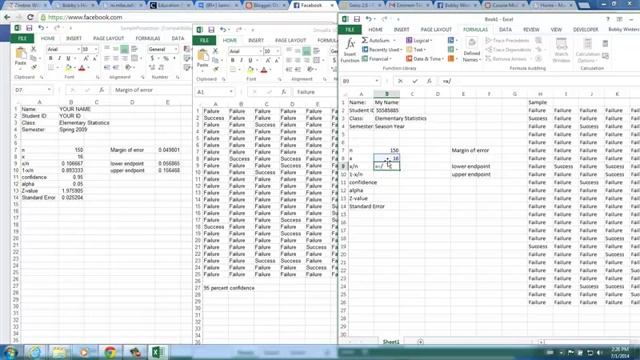Switch to INSERT tab in the left window
Screen dimensions: 640x360
tap(74, 38)
